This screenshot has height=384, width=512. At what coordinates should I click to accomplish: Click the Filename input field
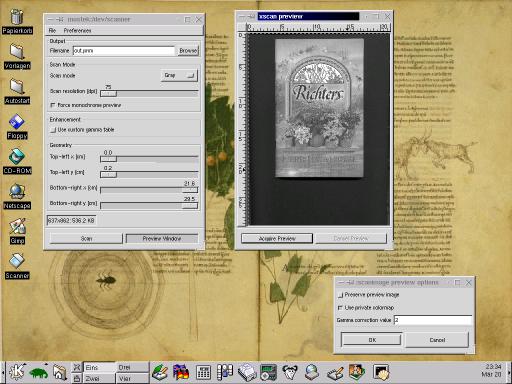tap(124, 51)
